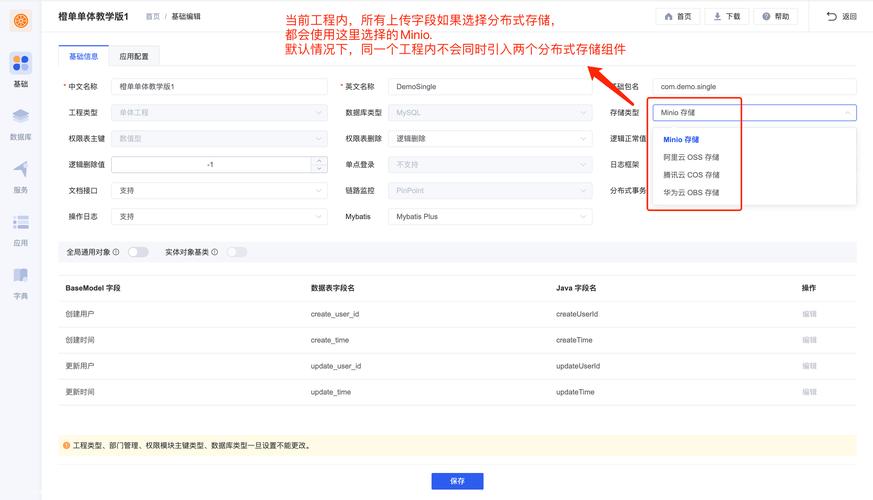Viewport: 873px width, 500px height.
Task: Click the 下载 download button
Action: point(726,17)
